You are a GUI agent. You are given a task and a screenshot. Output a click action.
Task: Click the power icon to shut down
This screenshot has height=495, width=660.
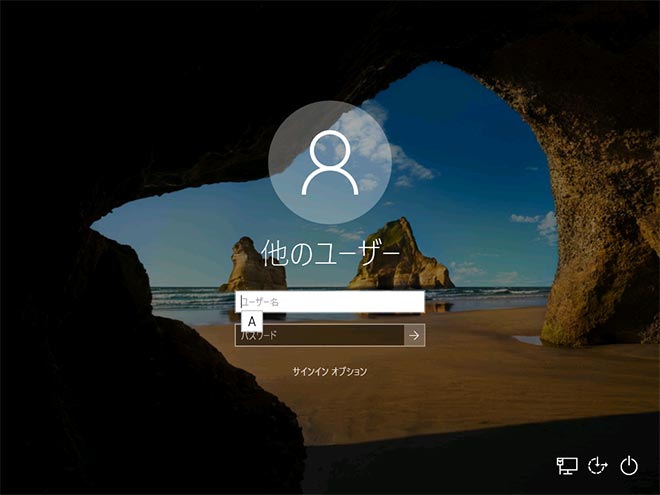(x=629, y=465)
